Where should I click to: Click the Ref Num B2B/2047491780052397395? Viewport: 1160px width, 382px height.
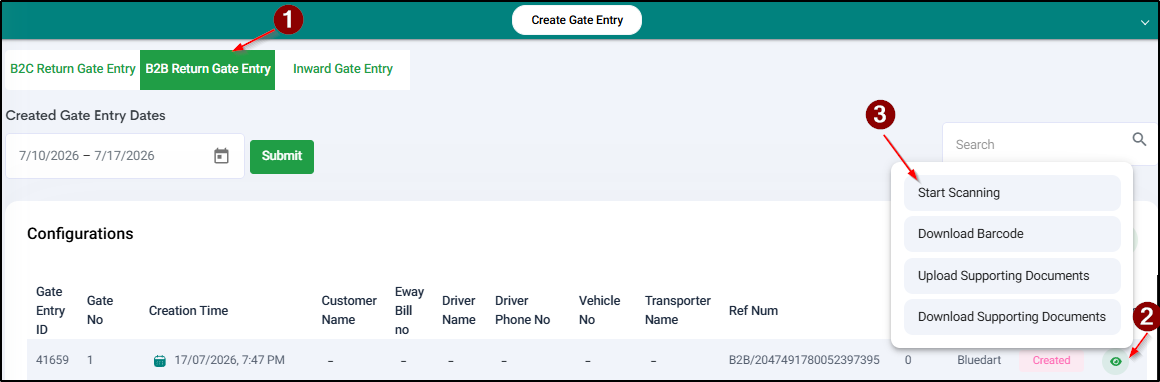point(804,361)
